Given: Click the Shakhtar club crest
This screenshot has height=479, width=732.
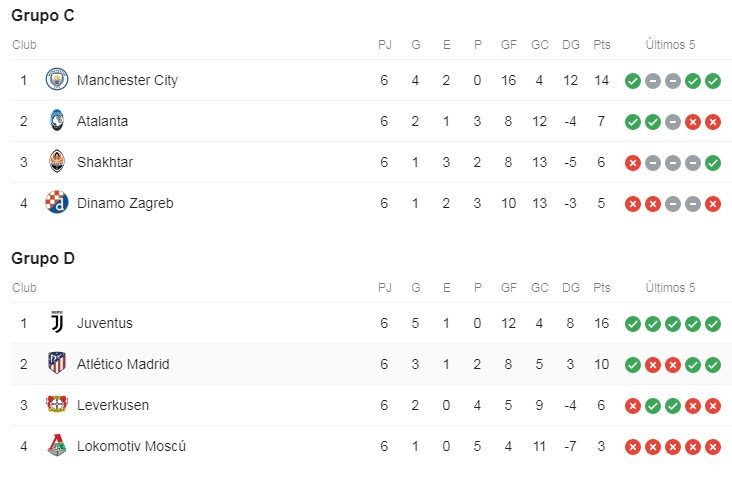Looking at the screenshot, I should [x=56, y=162].
